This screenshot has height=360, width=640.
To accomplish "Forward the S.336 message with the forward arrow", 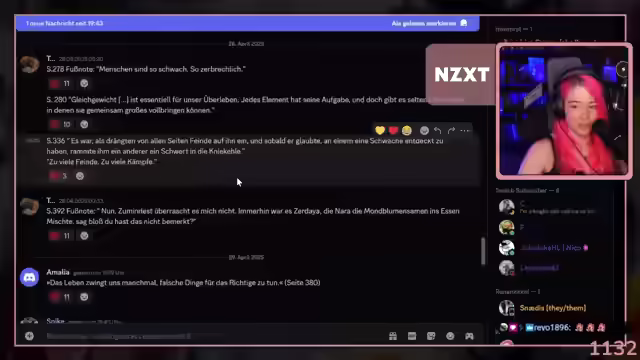I will 451,131.
